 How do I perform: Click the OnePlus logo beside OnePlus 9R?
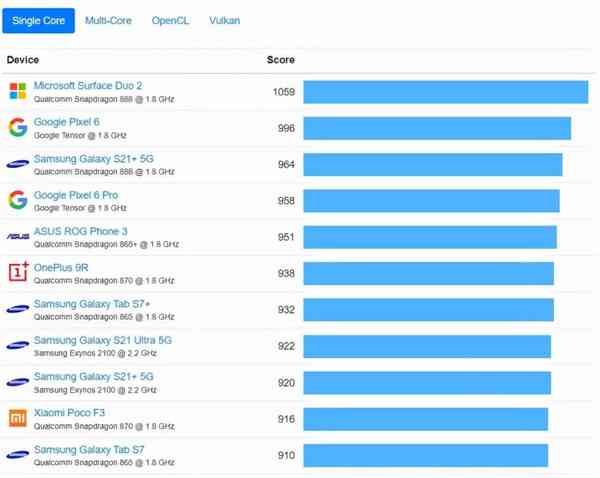pyautogui.click(x=18, y=273)
